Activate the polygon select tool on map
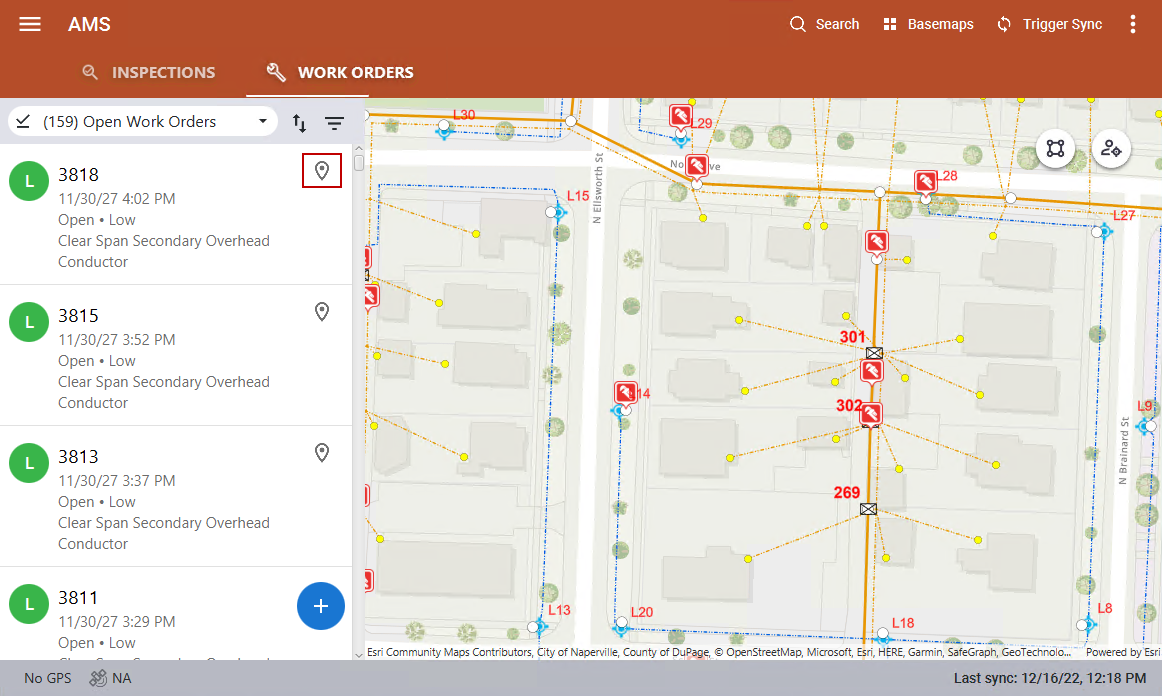The image size is (1162, 696). pyautogui.click(x=1055, y=148)
